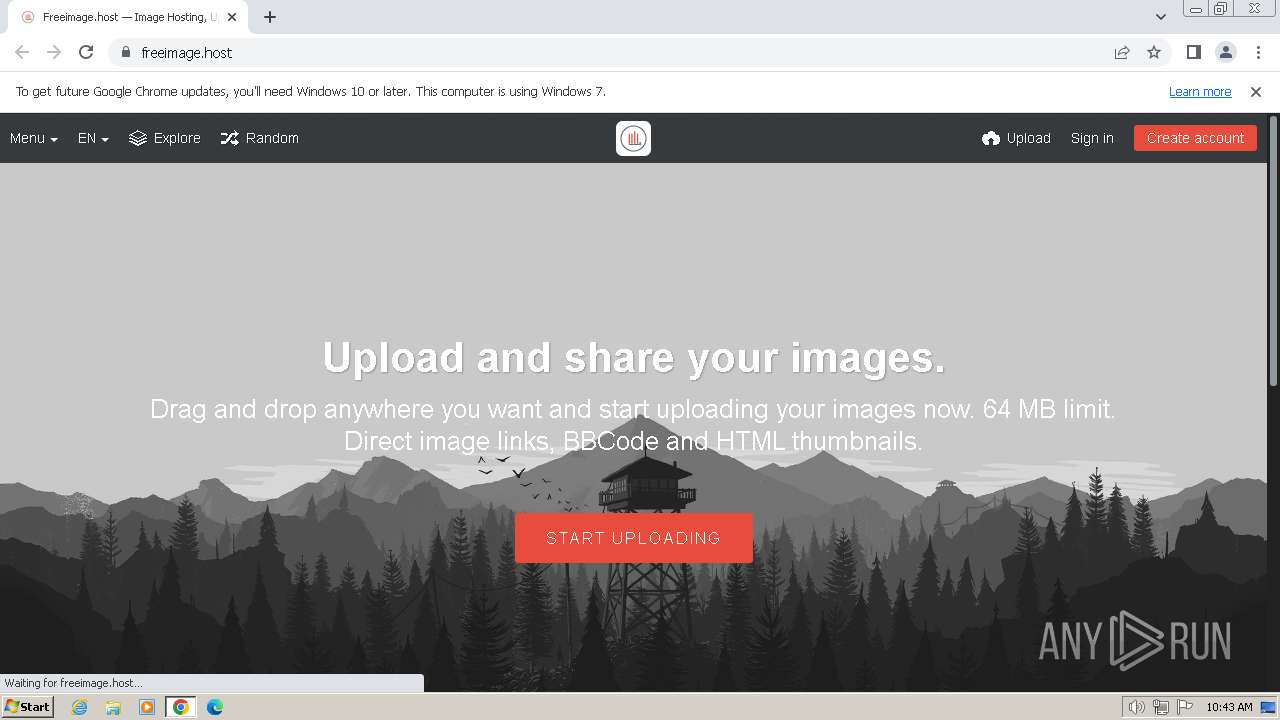Open the Windows Start menu
This screenshot has width=1280, height=720.
(28, 706)
